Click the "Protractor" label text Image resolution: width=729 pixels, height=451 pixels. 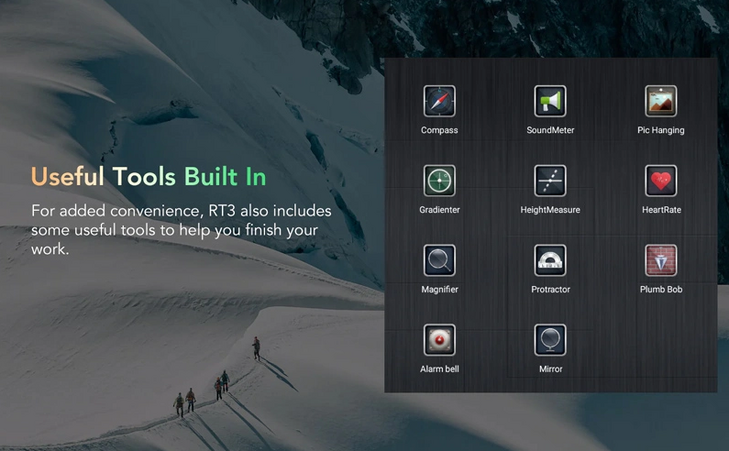550,289
